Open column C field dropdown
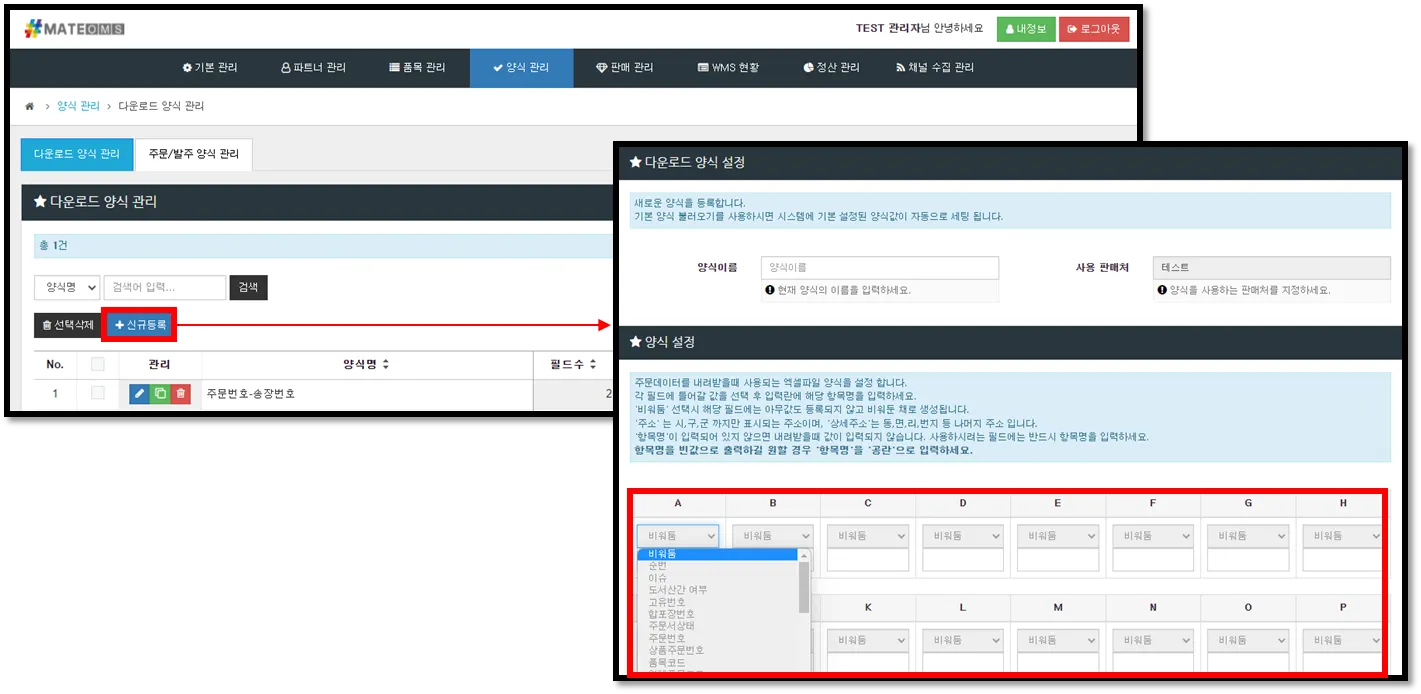 coord(867,536)
